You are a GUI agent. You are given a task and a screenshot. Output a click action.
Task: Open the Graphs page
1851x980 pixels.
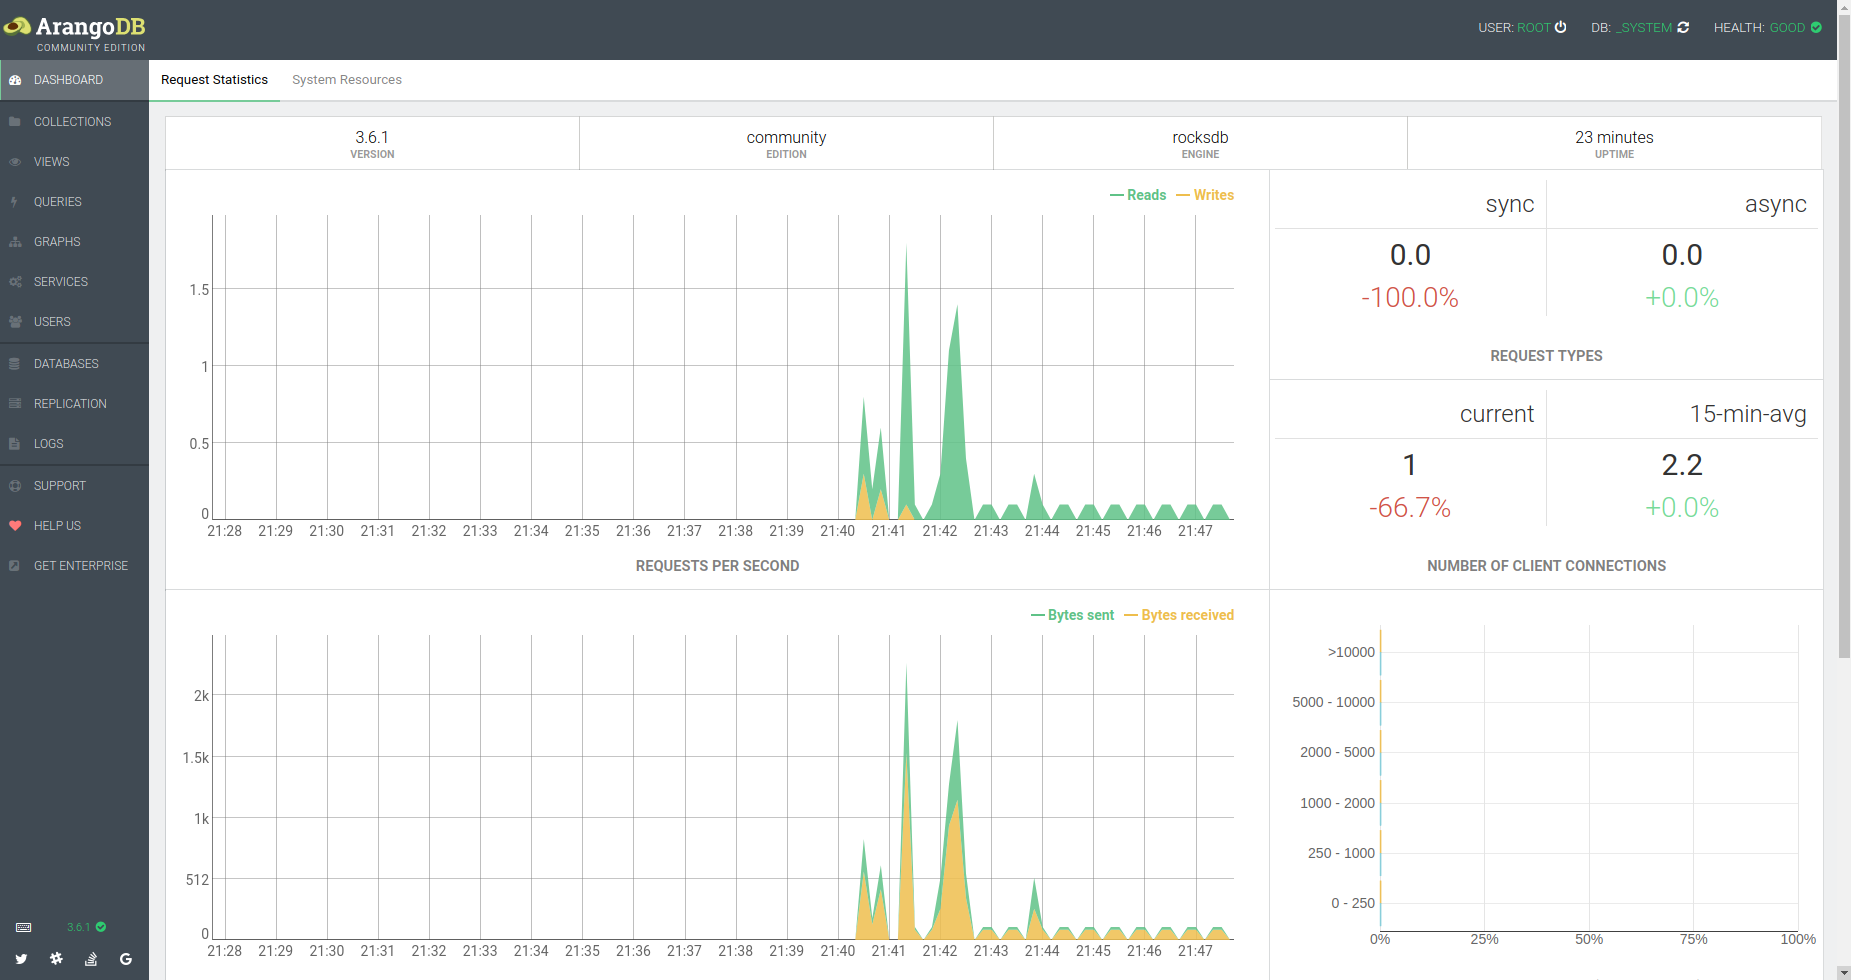(57, 242)
